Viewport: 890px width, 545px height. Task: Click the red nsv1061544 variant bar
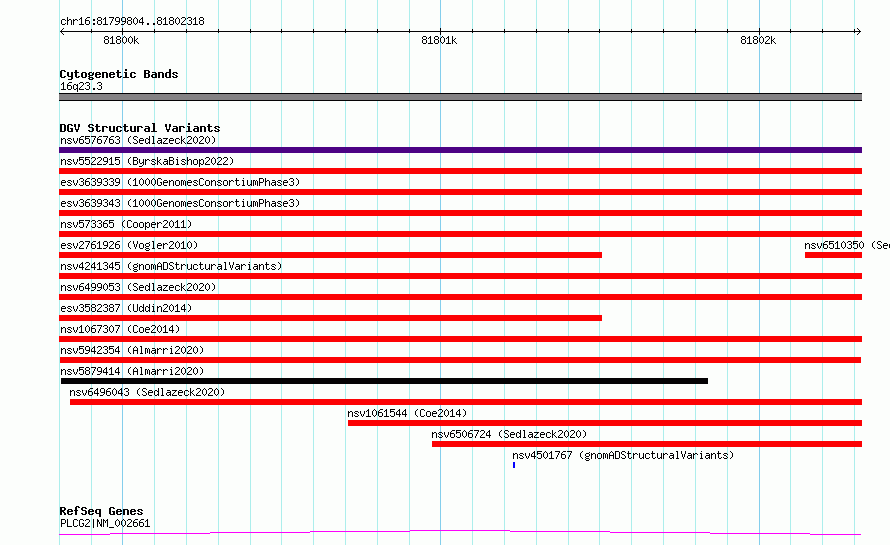(605, 423)
